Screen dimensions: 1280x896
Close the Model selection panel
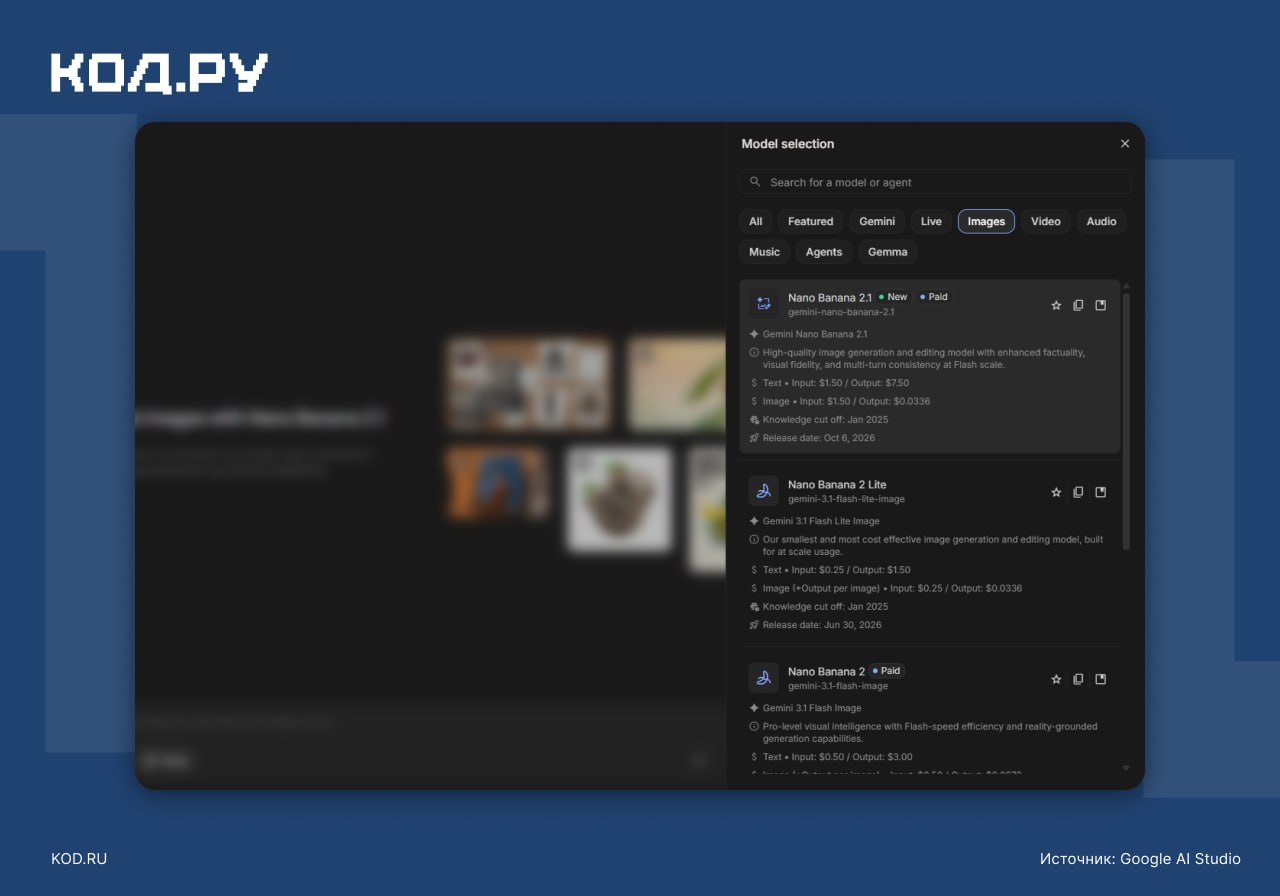[x=1125, y=144]
